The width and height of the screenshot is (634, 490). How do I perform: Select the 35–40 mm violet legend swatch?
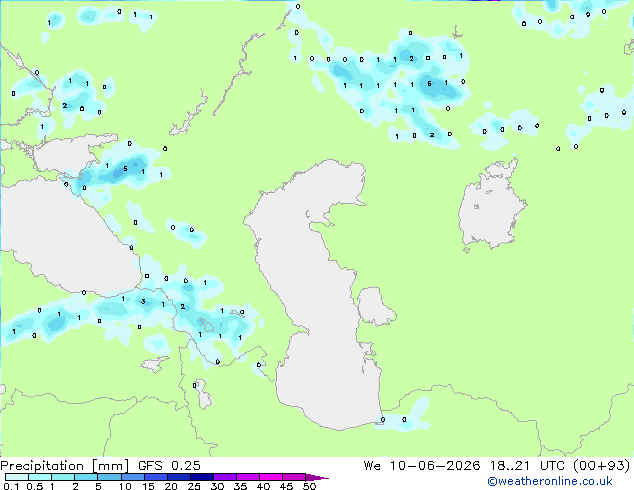[247, 477]
